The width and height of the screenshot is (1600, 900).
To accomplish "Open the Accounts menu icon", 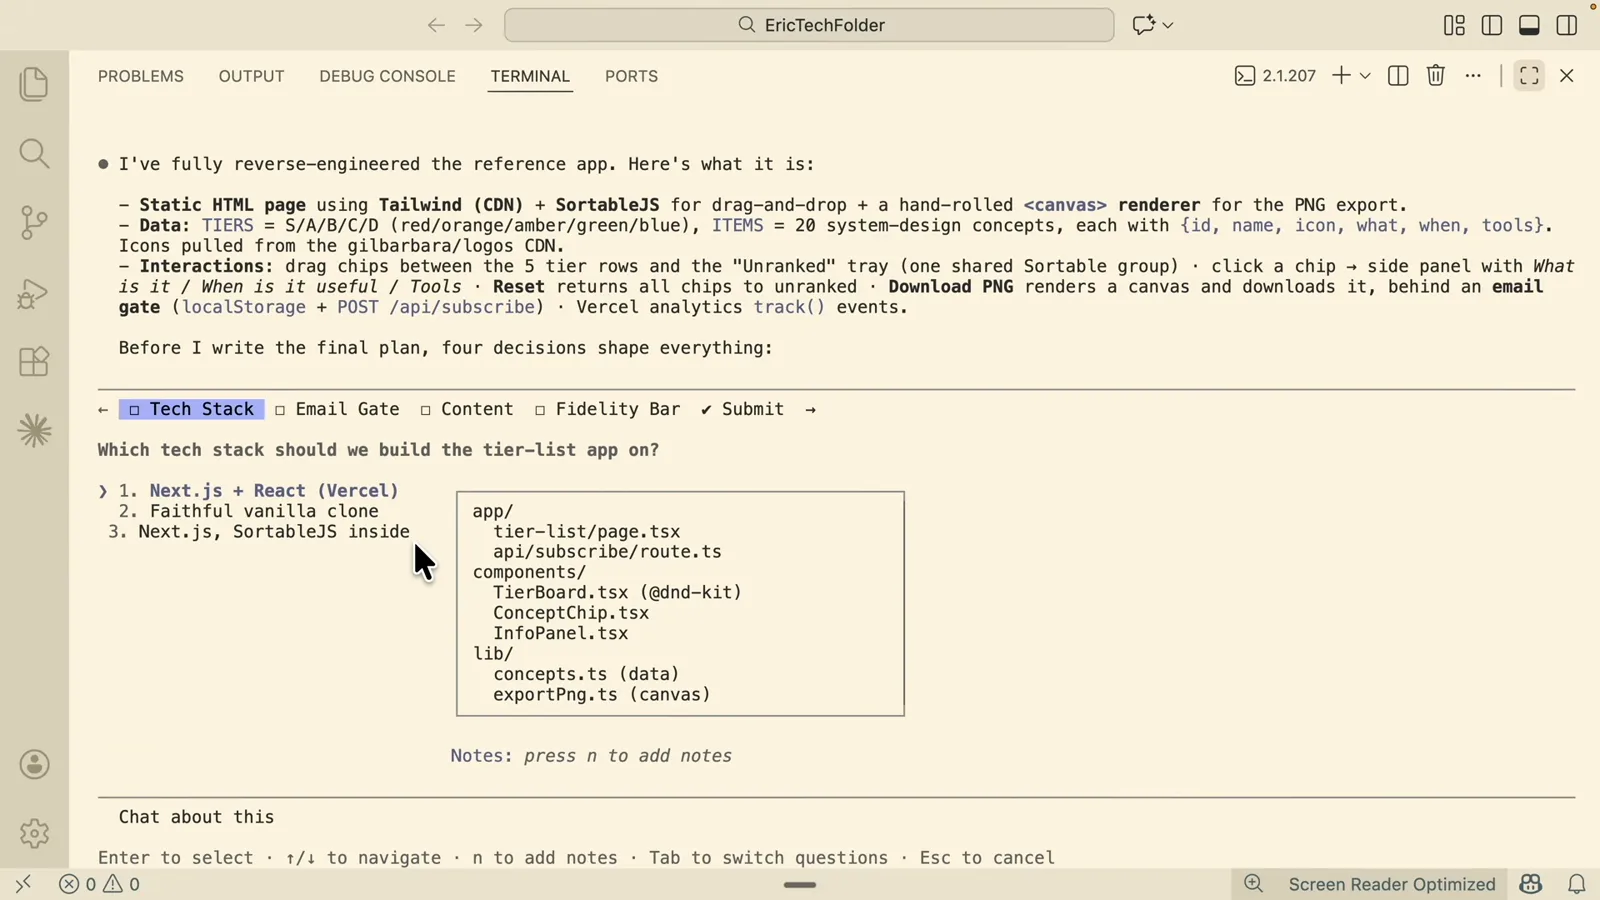I will point(34,765).
